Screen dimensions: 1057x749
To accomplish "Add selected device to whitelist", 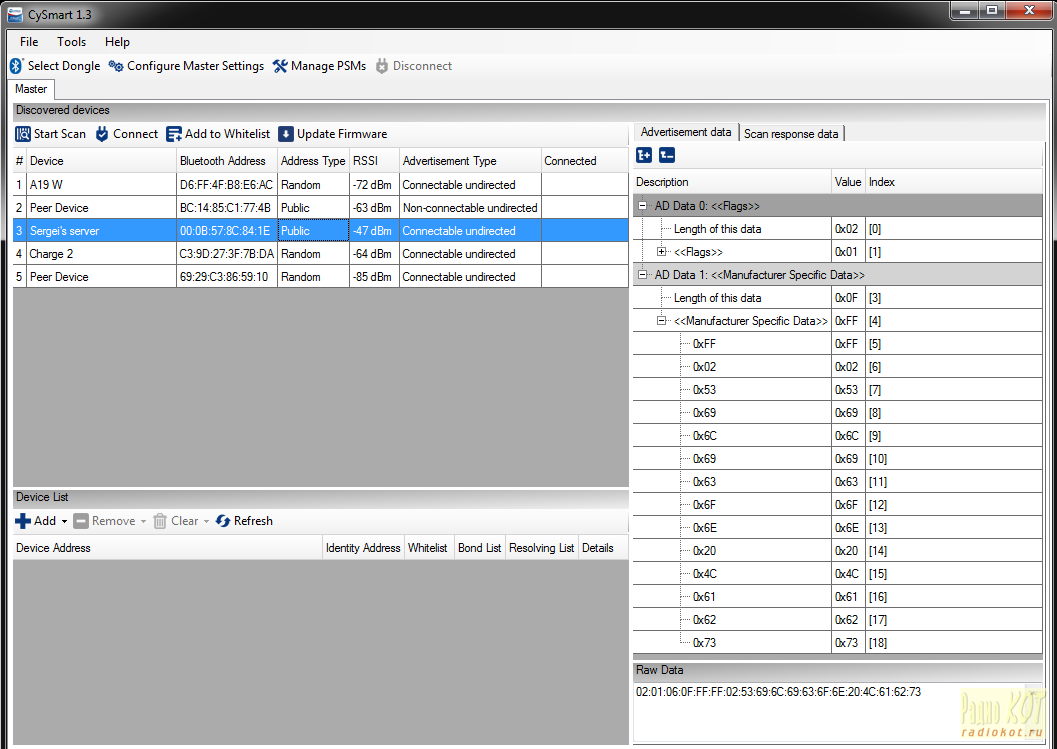I will [x=218, y=134].
